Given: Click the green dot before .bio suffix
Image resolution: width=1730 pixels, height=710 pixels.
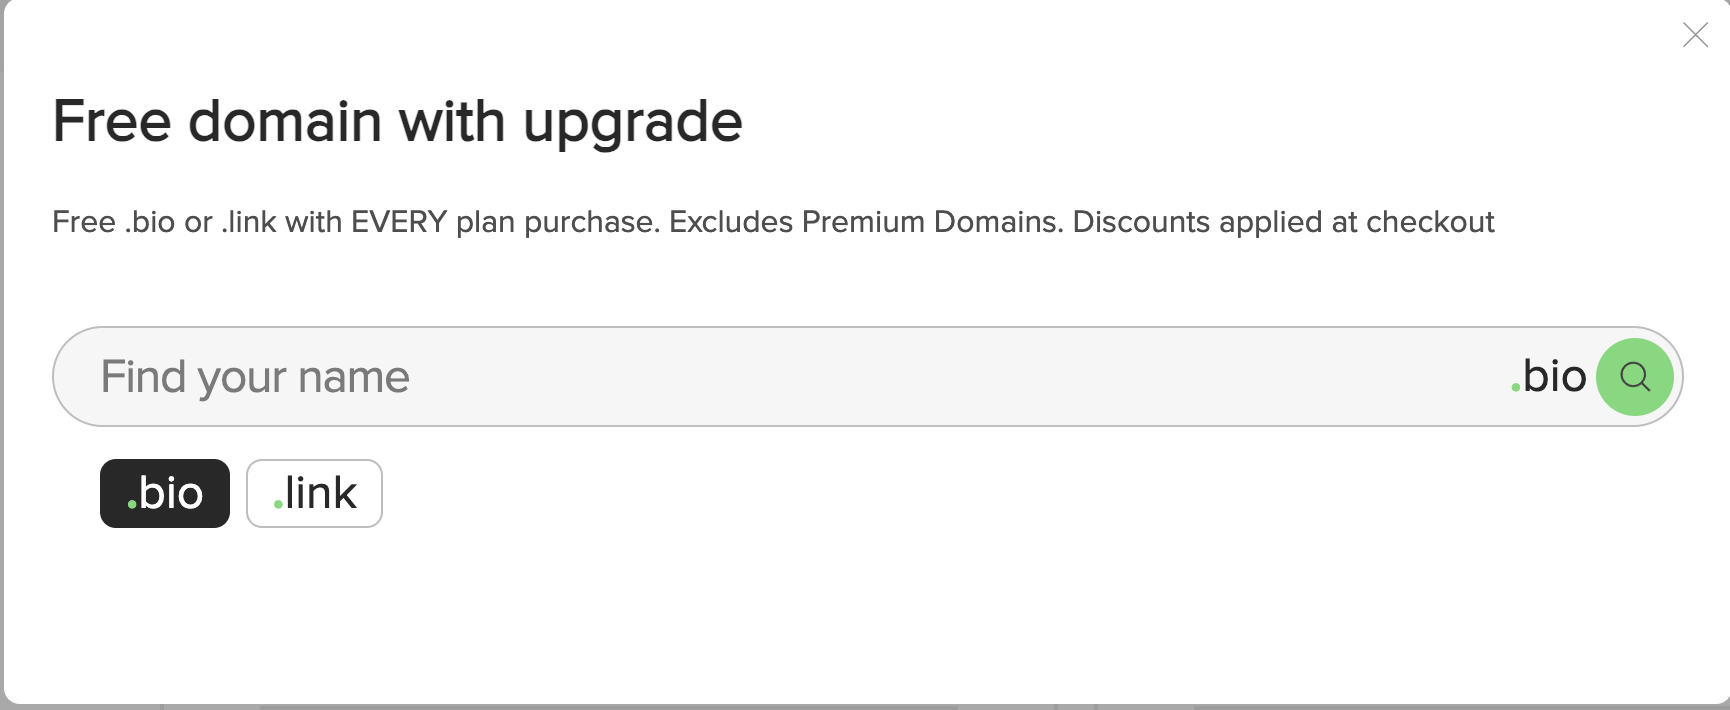Looking at the screenshot, I should 1516,387.
